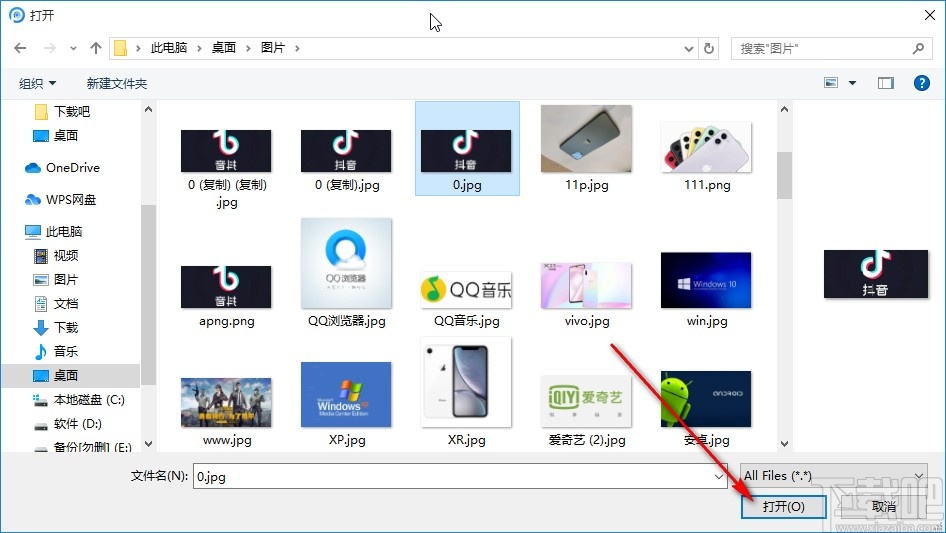Toggle the preview pane button
This screenshot has height=533, width=946.
tap(886, 83)
